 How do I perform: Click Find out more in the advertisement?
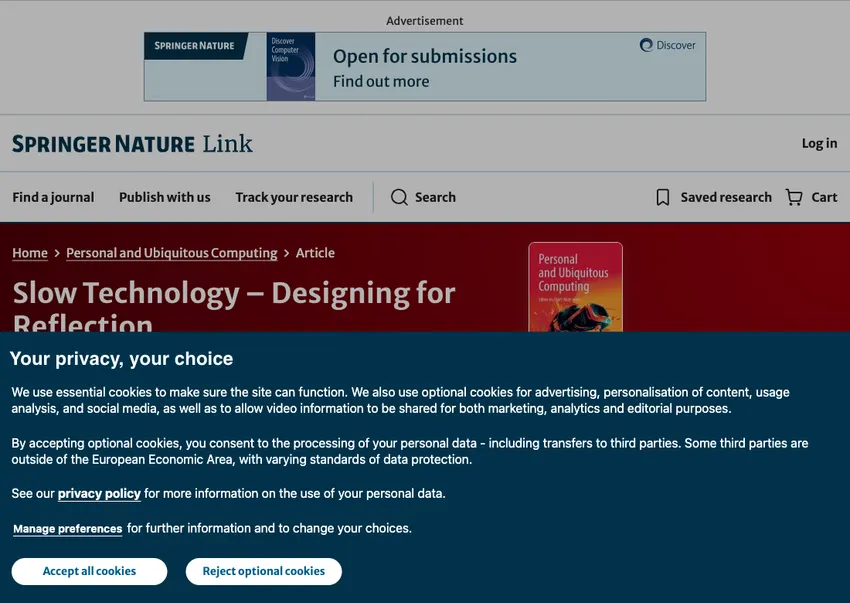pyautogui.click(x=381, y=81)
